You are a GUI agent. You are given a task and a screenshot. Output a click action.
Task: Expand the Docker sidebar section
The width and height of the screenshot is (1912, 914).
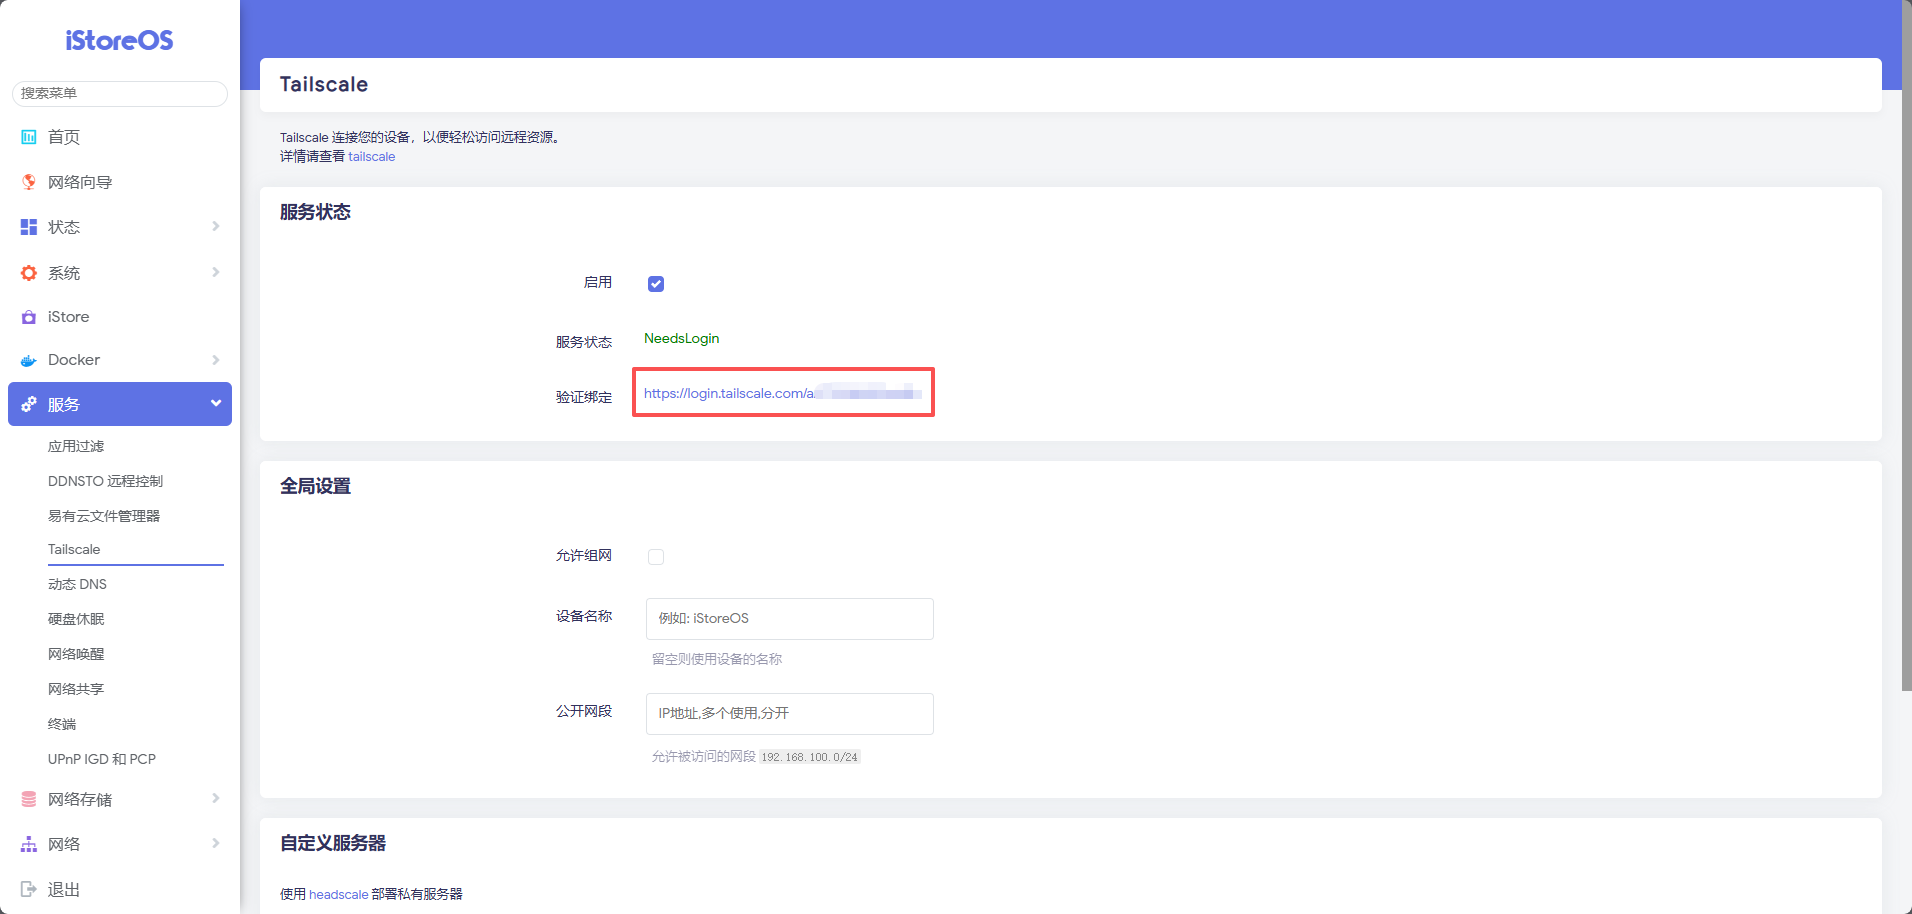pyautogui.click(x=215, y=359)
